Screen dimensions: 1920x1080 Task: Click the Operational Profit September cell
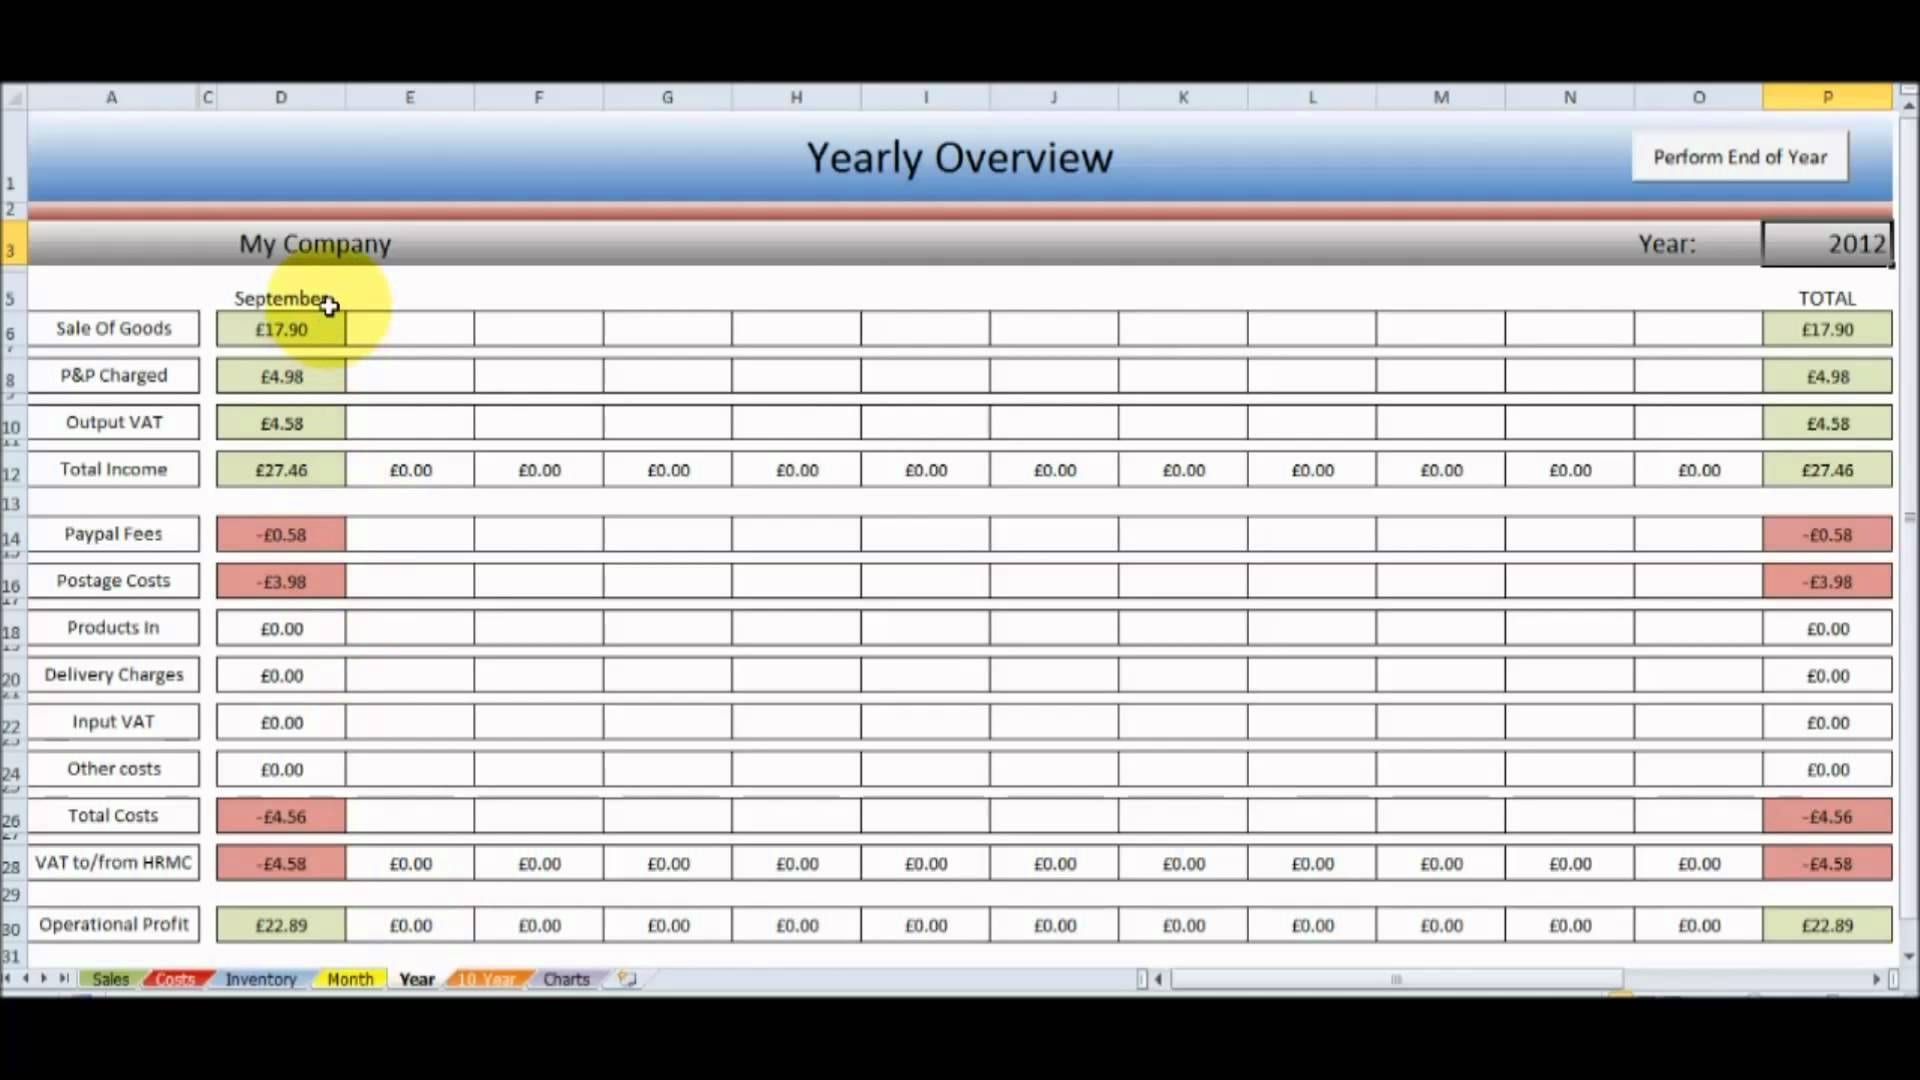[x=281, y=924]
